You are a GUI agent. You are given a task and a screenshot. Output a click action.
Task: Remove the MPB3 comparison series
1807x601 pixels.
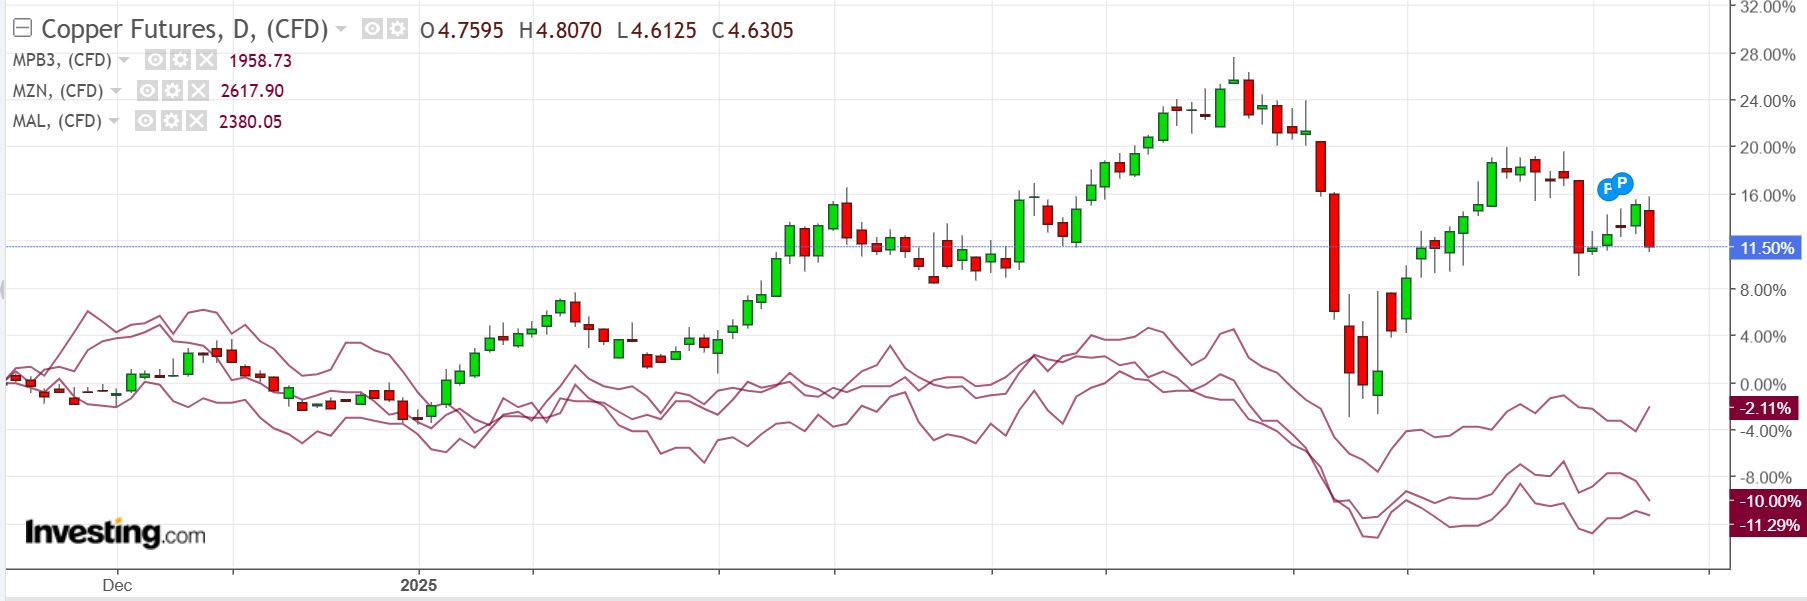click(205, 60)
